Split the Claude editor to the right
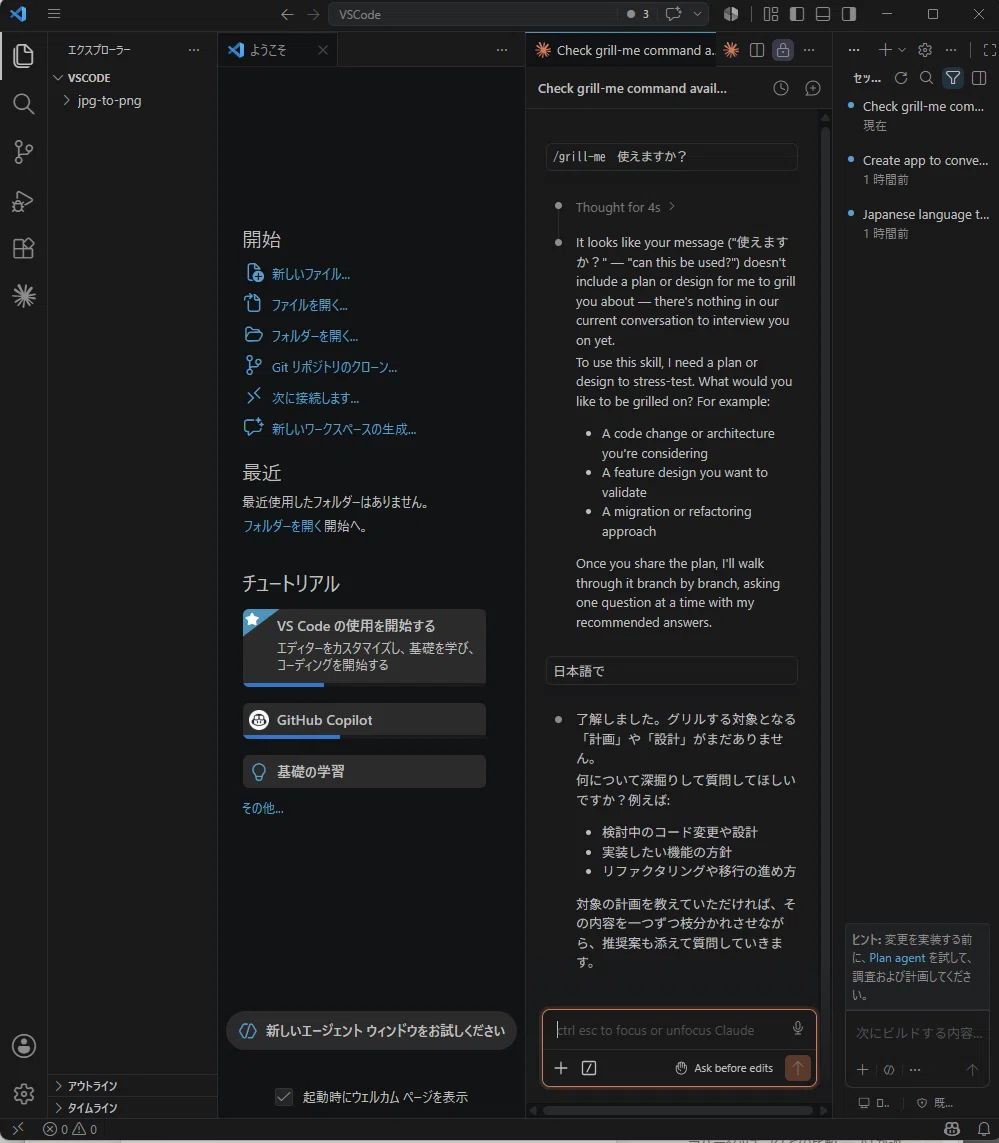The image size is (999, 1143). 757,50
